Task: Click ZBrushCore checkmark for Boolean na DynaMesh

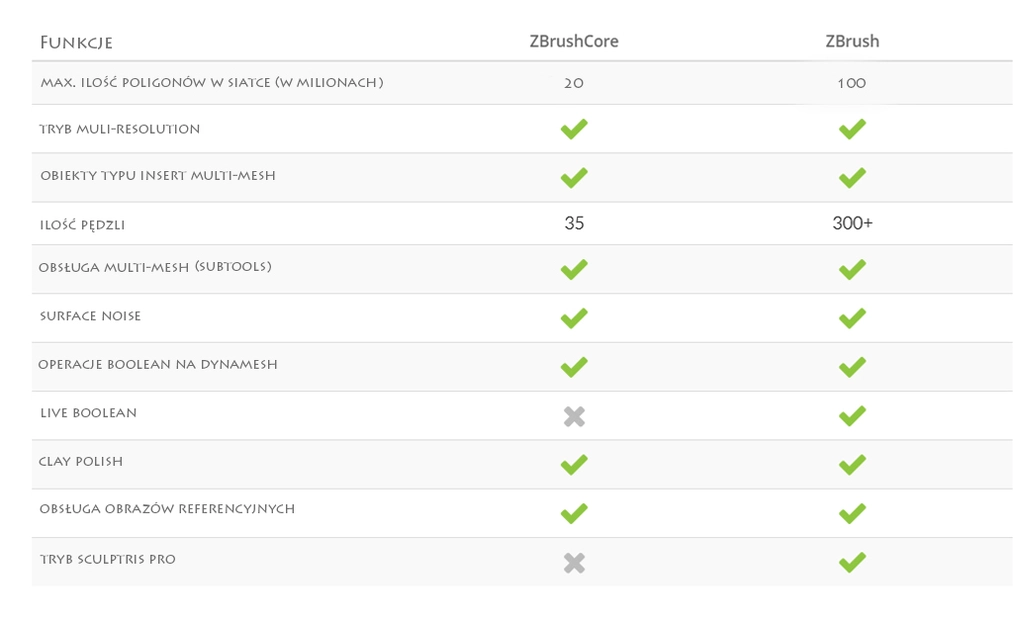Action: (x=574, y=367)
